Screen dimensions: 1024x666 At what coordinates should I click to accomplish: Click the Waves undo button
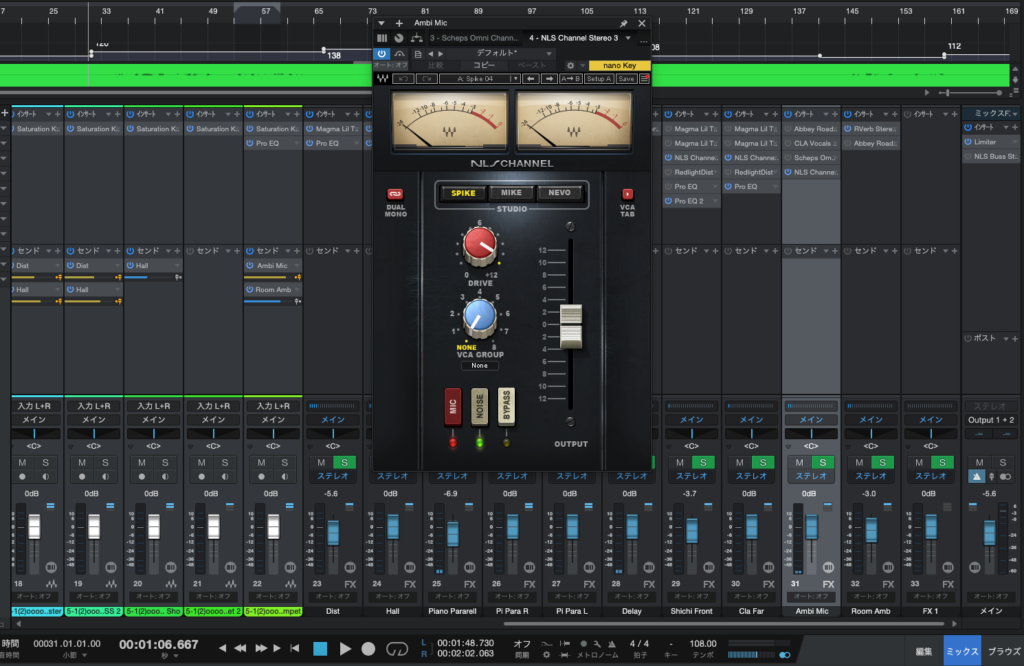tap(404, 78)
